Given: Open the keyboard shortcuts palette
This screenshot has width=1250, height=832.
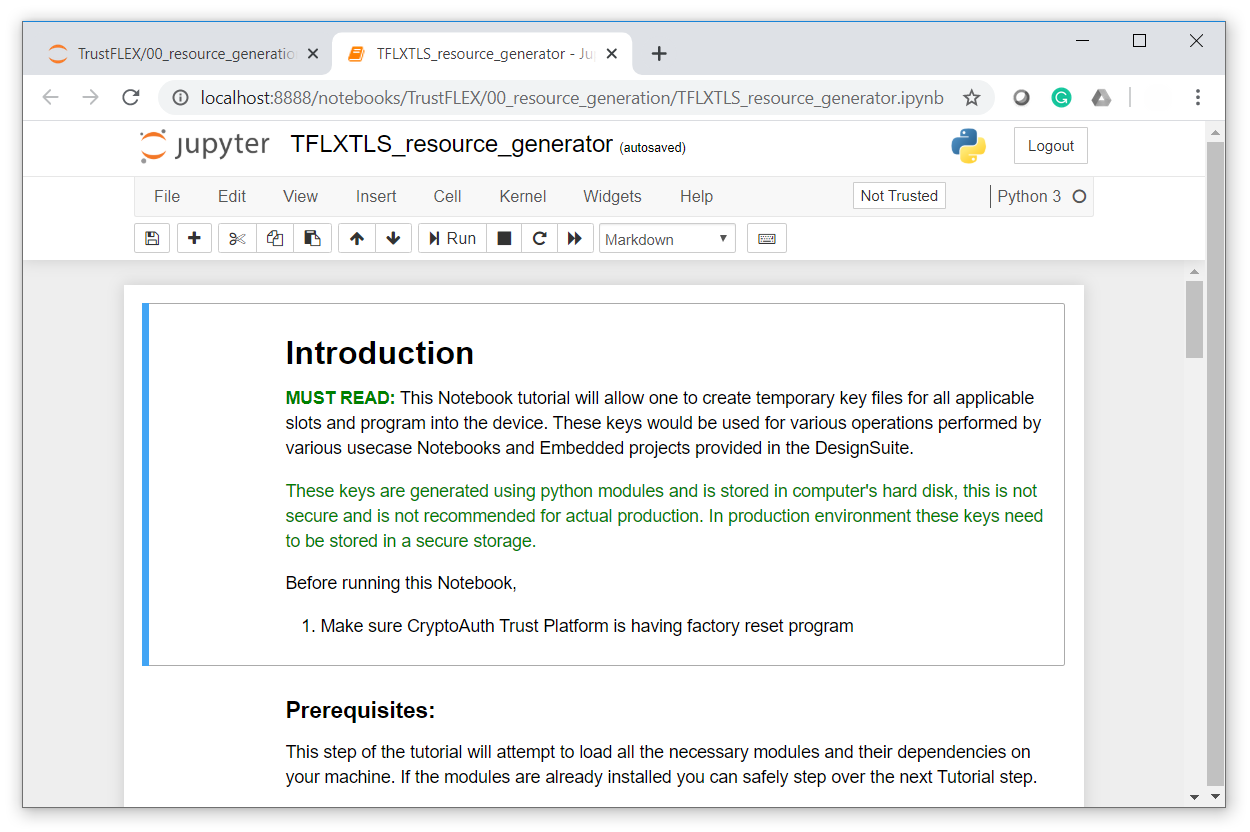Looking at the screenshot, I should pos(766,238).
